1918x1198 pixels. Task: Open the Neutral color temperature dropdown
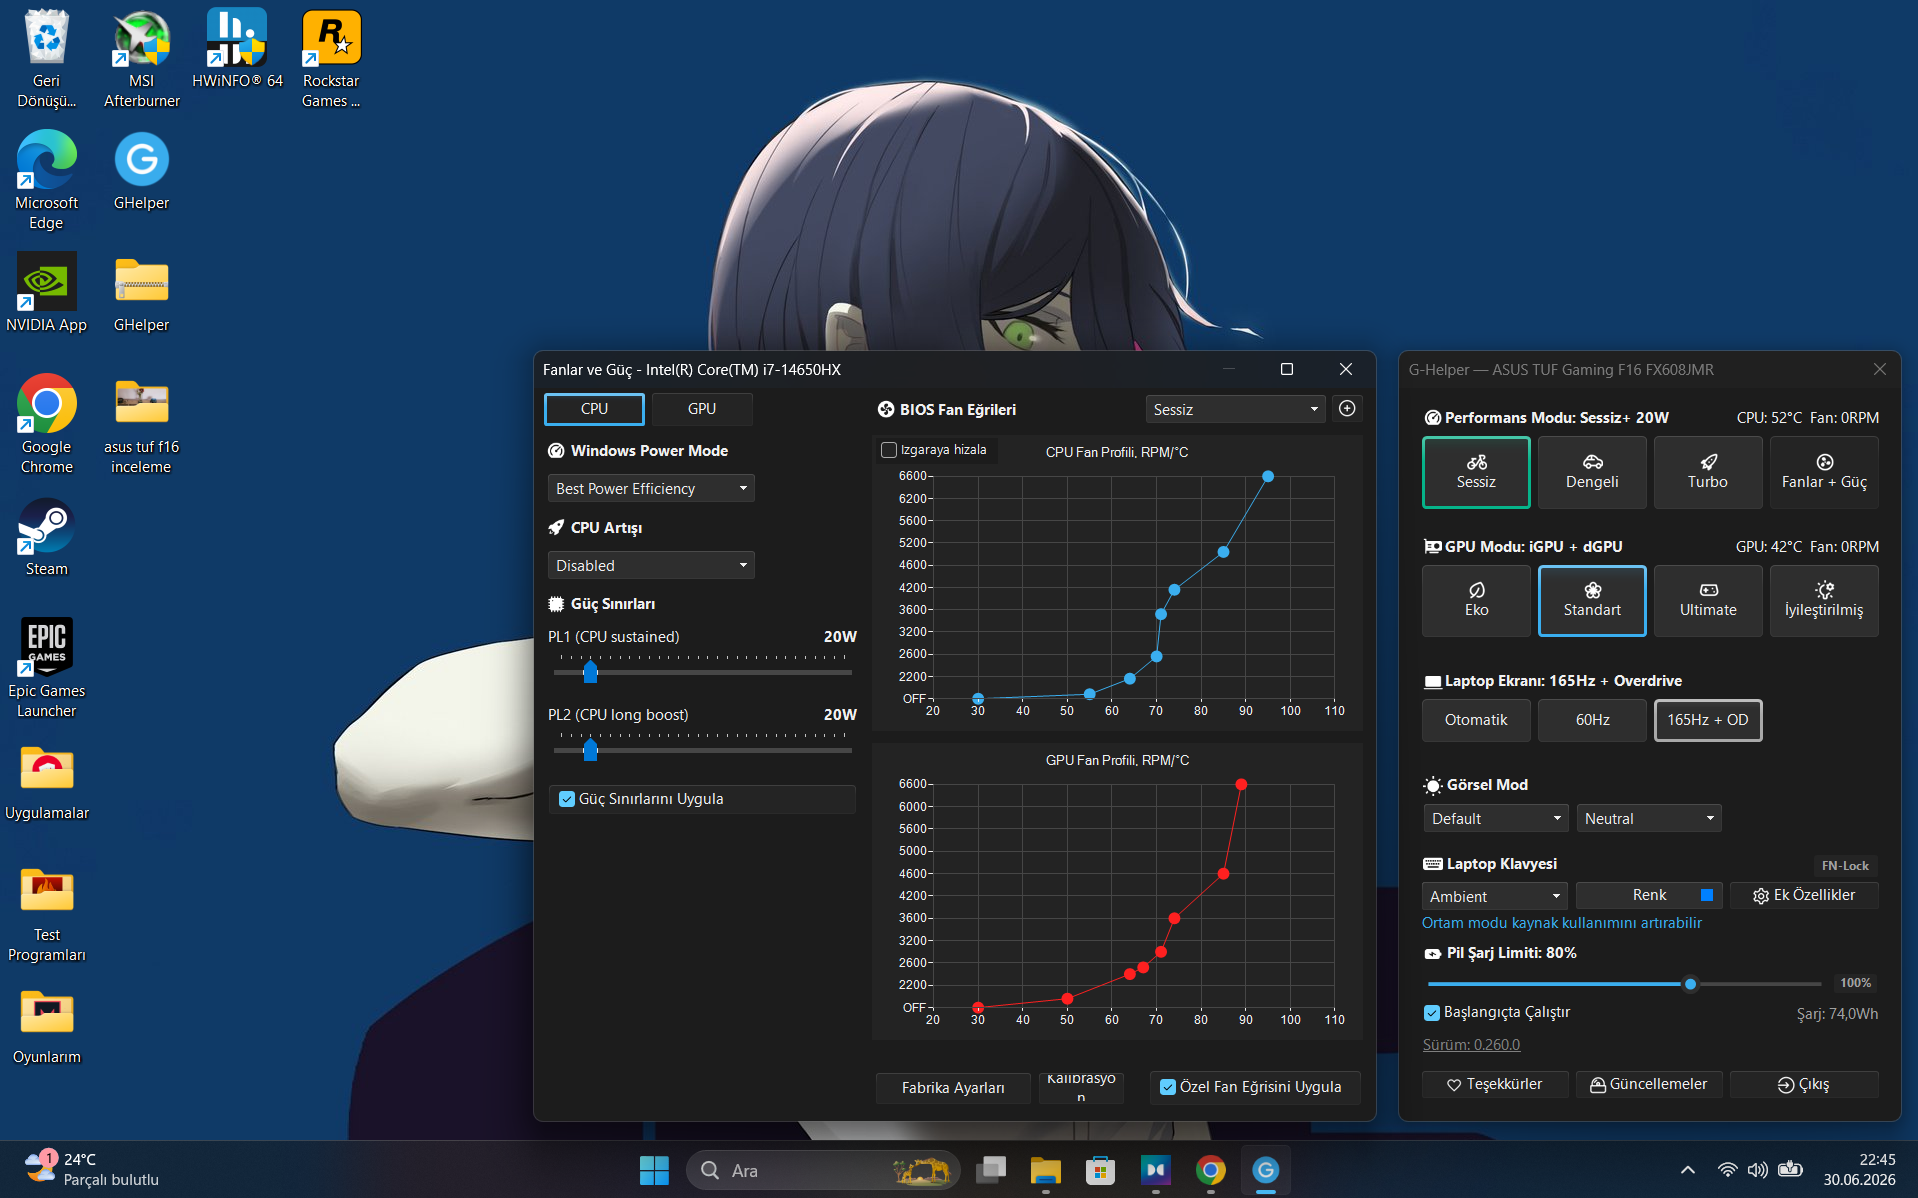tap(1649, 818)
